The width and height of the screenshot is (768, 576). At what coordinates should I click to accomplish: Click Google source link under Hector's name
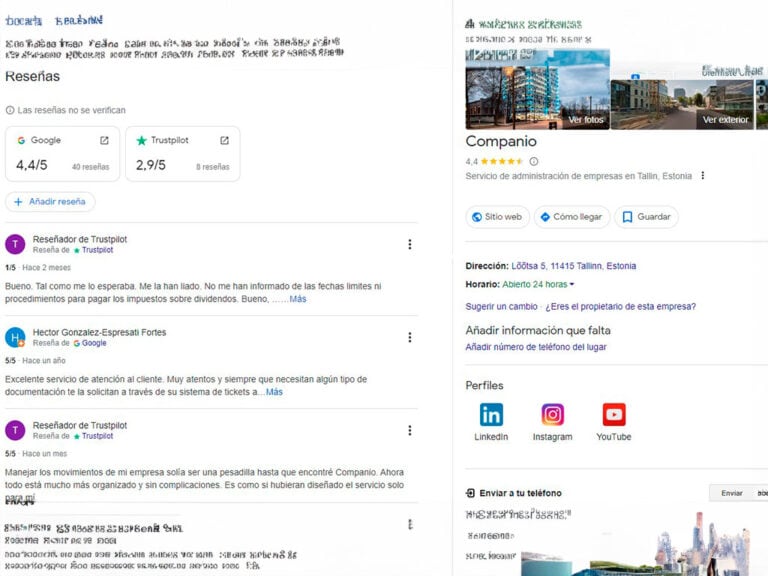click(94, 343)
